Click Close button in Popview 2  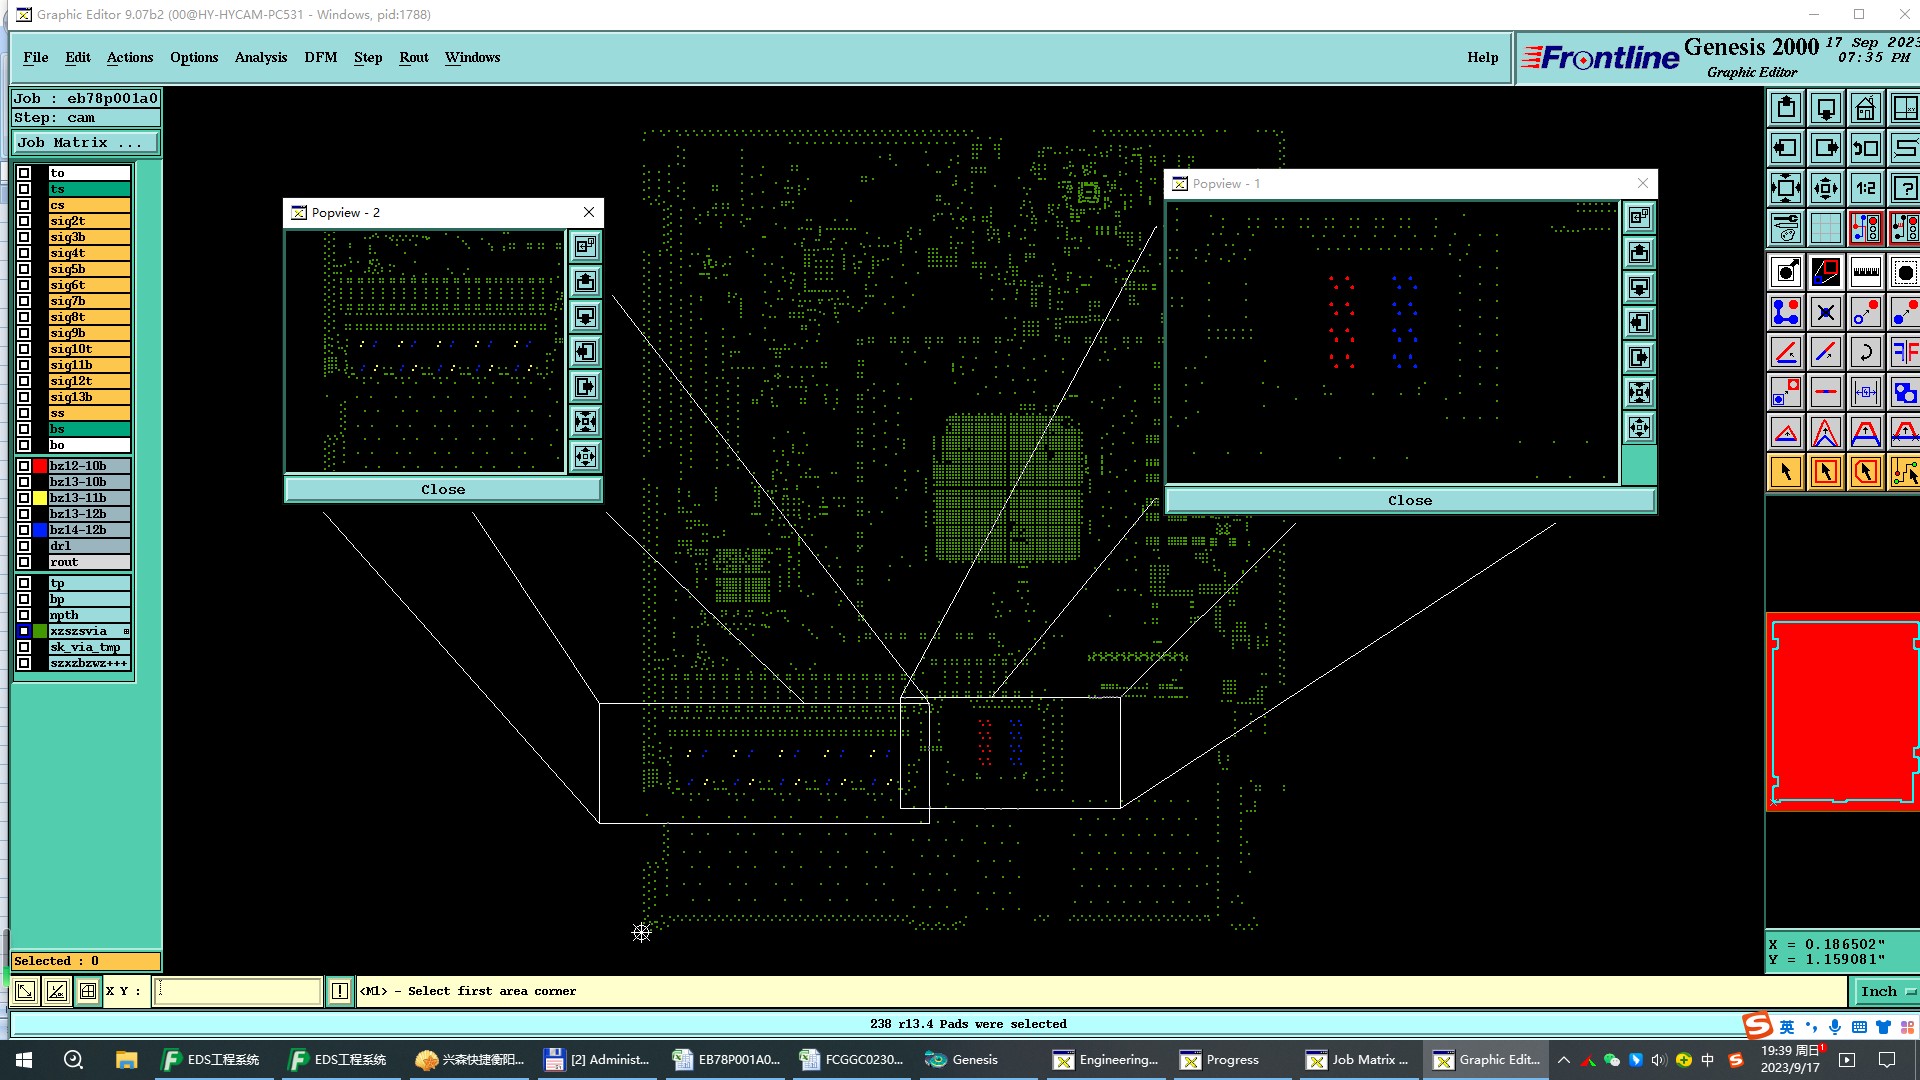click(x=443, y=489)
